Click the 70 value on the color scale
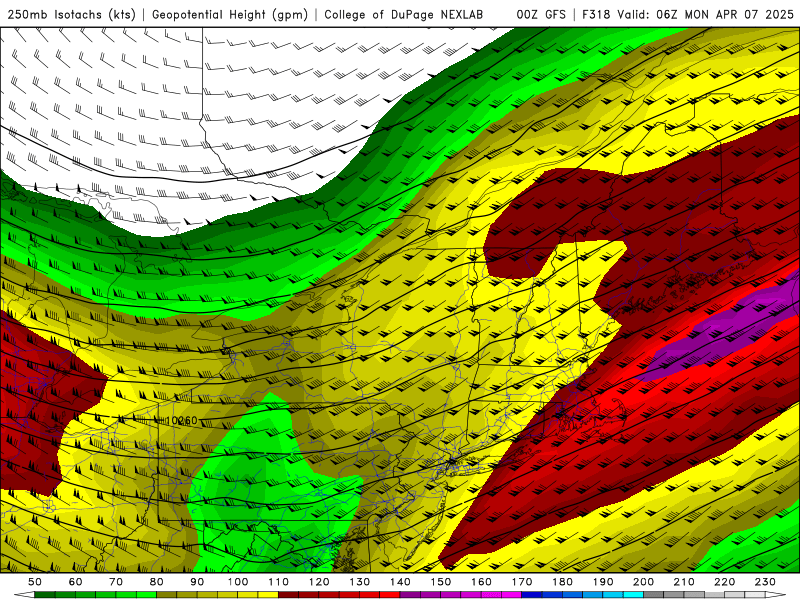Viewport: 800px width, 600px height. tap(116, 582)
